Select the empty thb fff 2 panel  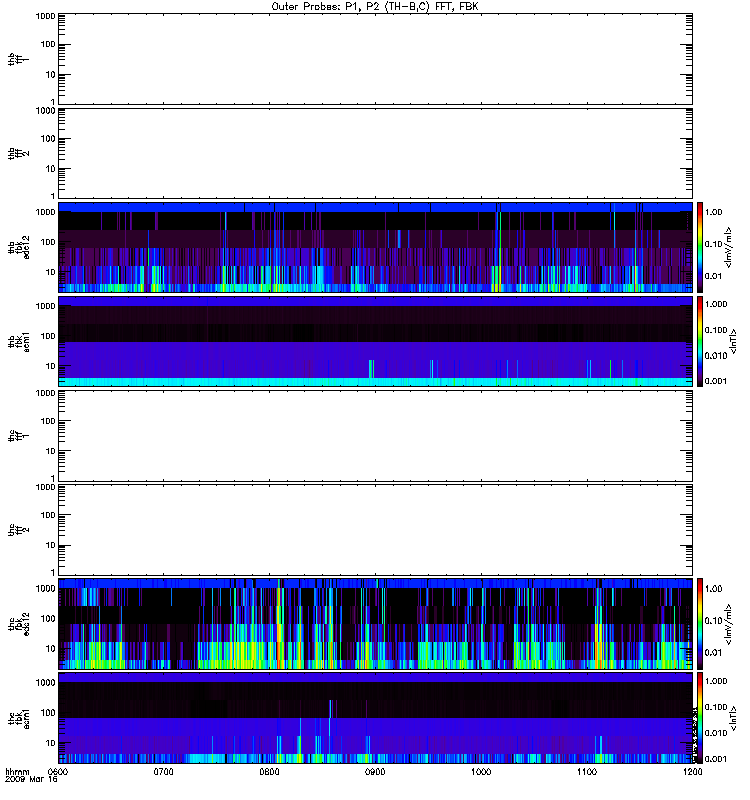pos(375,153)
